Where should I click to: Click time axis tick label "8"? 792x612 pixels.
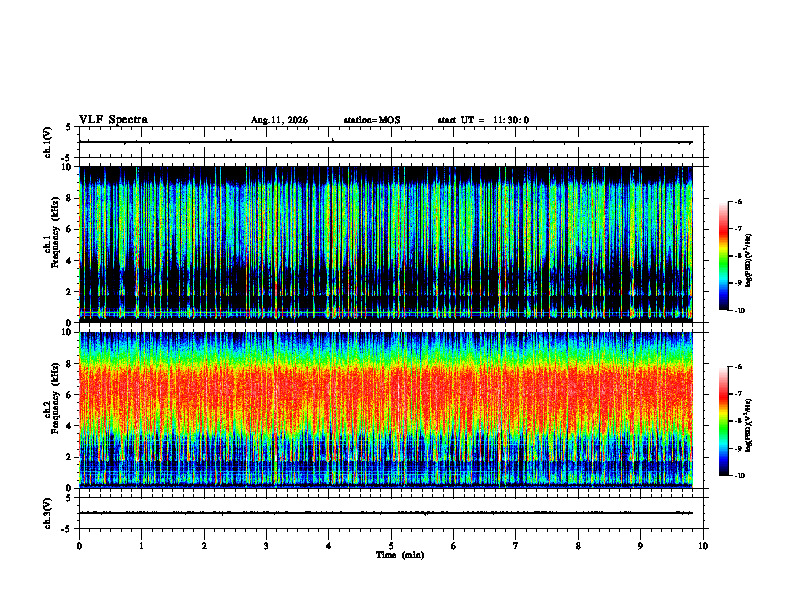coord(578,546)
